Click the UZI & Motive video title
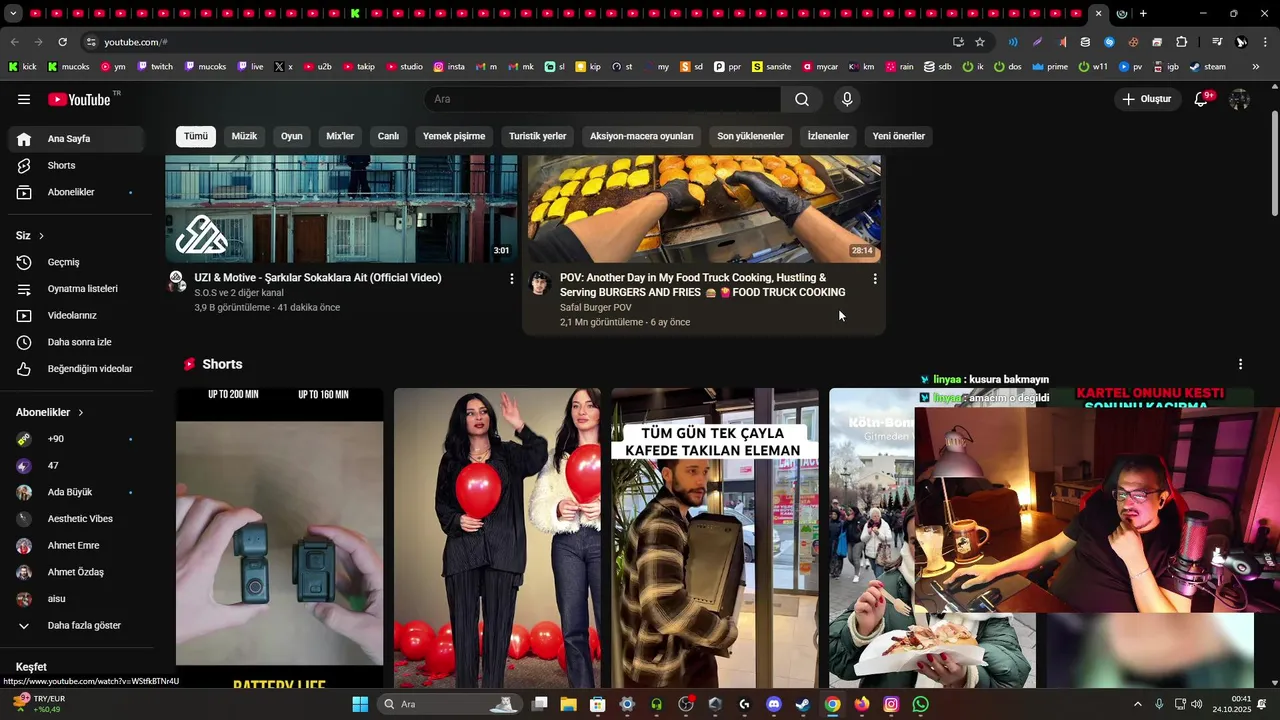The width and height of the screenshot is (1280, 720). [318, 278]
